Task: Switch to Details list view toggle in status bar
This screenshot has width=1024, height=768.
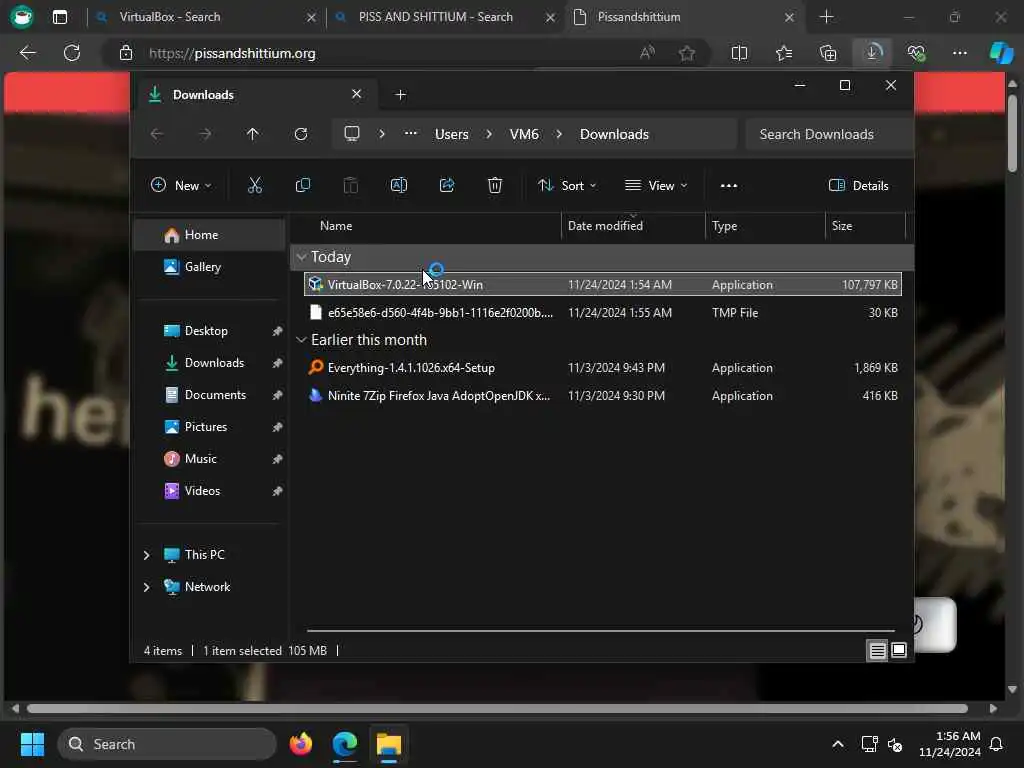Action: (877, 650)
